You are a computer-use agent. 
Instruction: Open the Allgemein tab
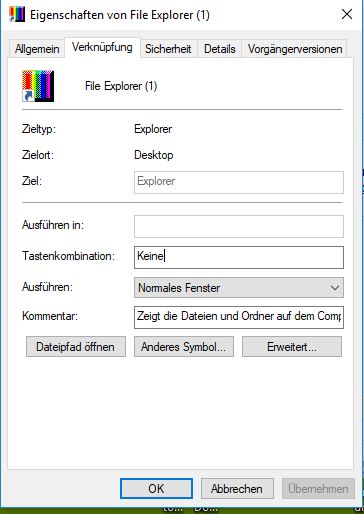coord(37,49)
